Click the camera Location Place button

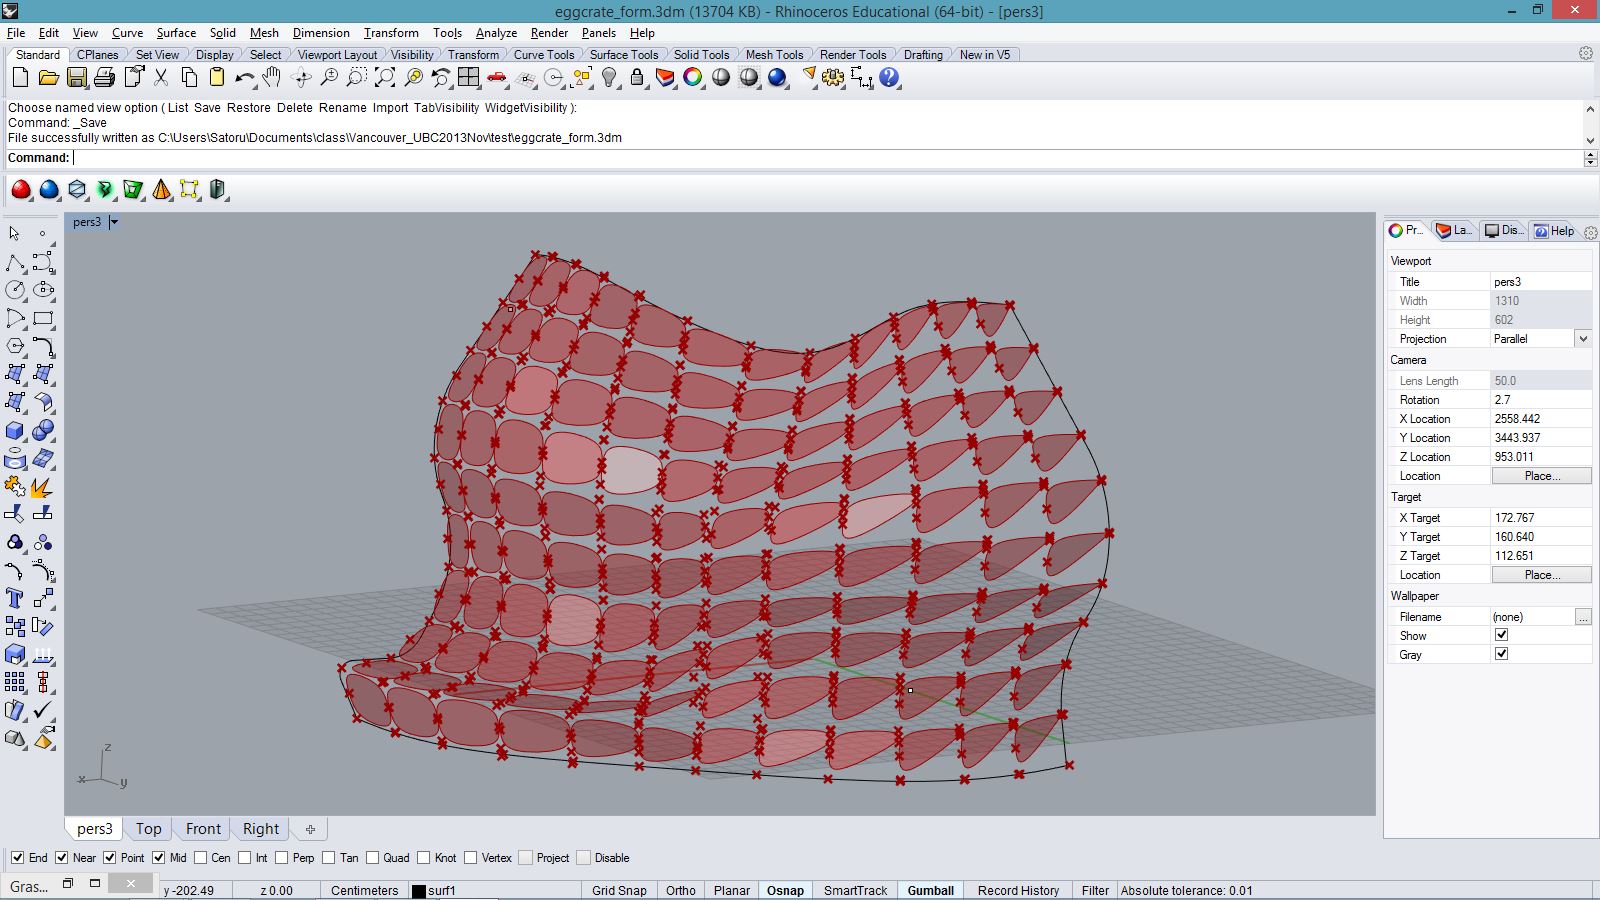click(1540, 476)
